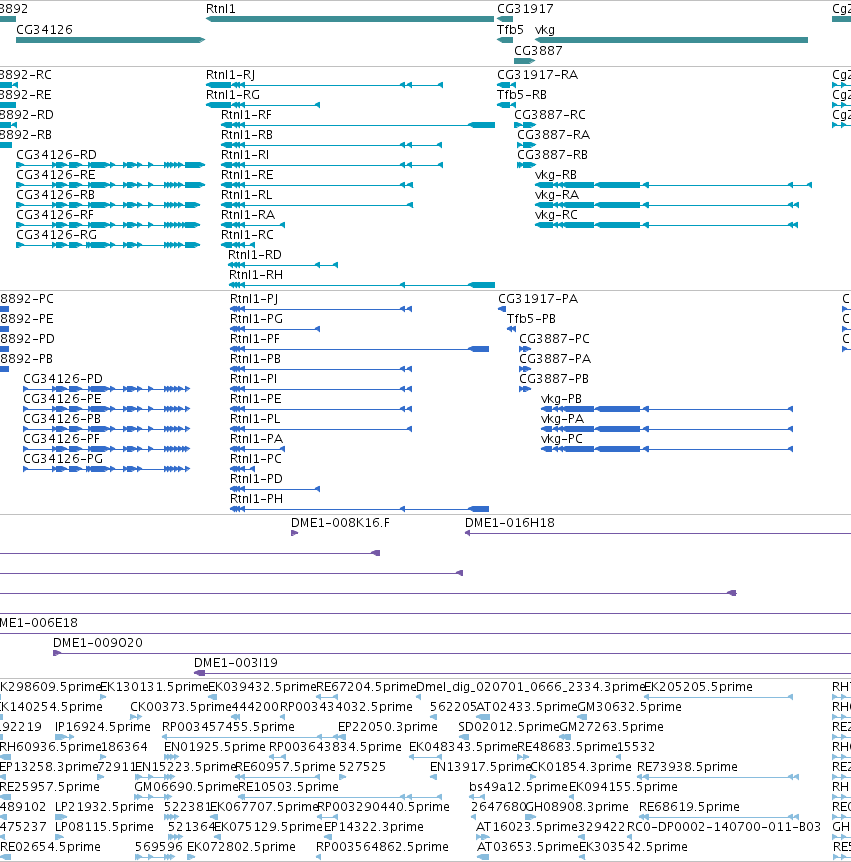
Task: Select protein Rtnl1-PH label
Action: click(256, 499)
